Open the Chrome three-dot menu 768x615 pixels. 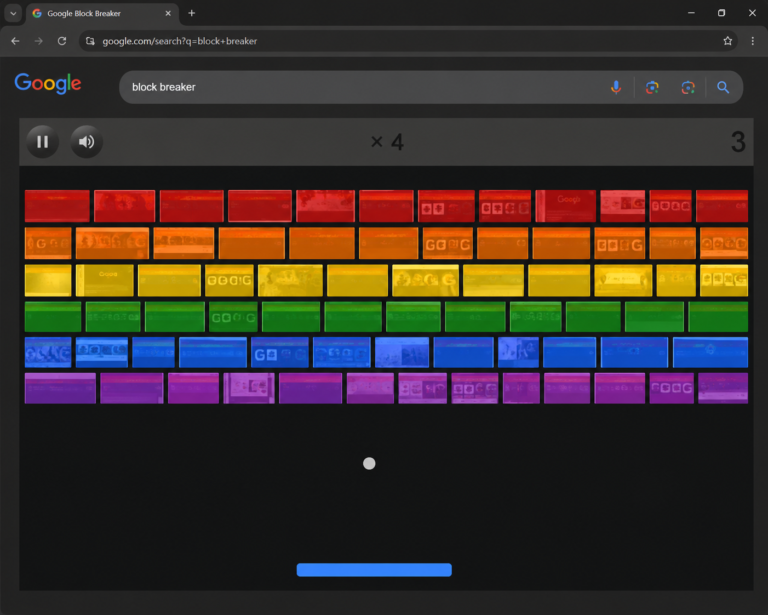pyautogui.click(x=753, y=41)
